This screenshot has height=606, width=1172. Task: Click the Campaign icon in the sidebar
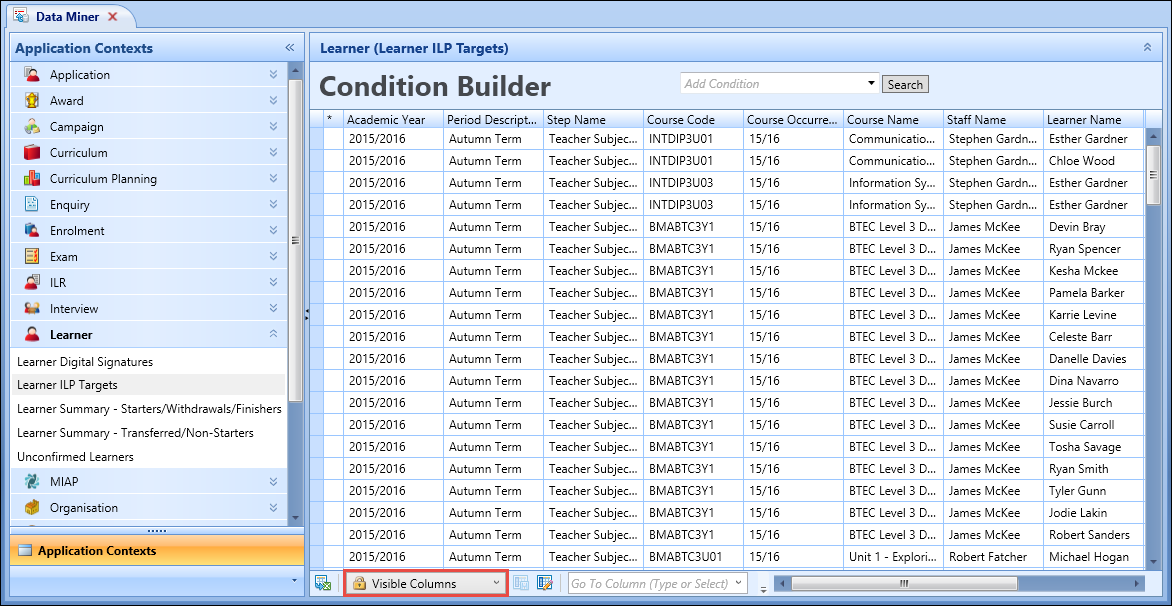[x=30, y=126]
